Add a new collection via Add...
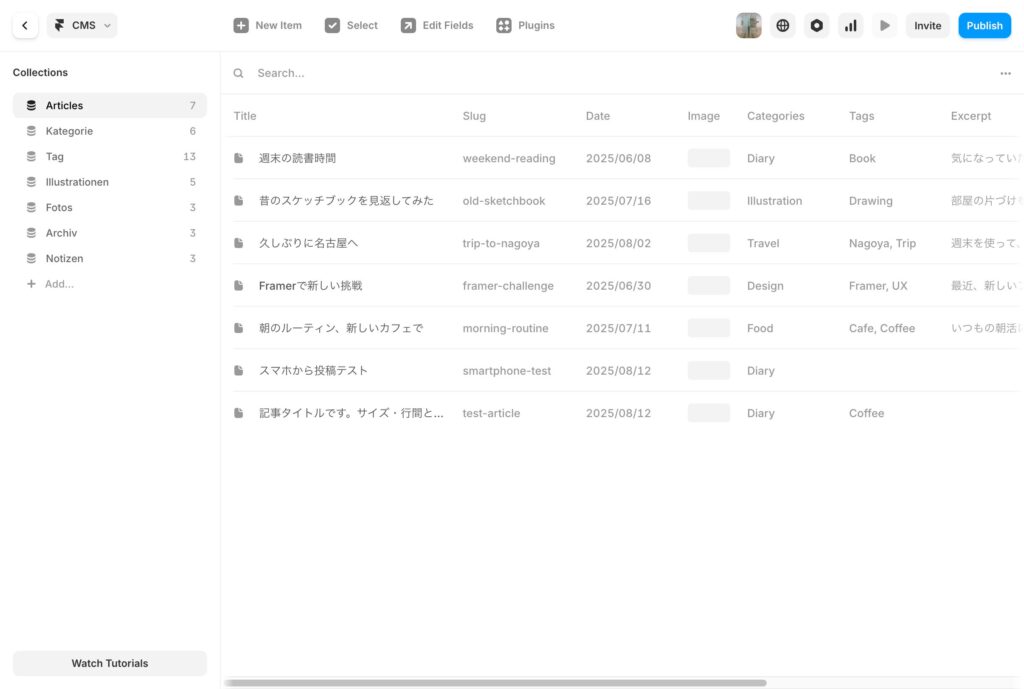The image size is (1024, 689). click(x=58, y=284)
